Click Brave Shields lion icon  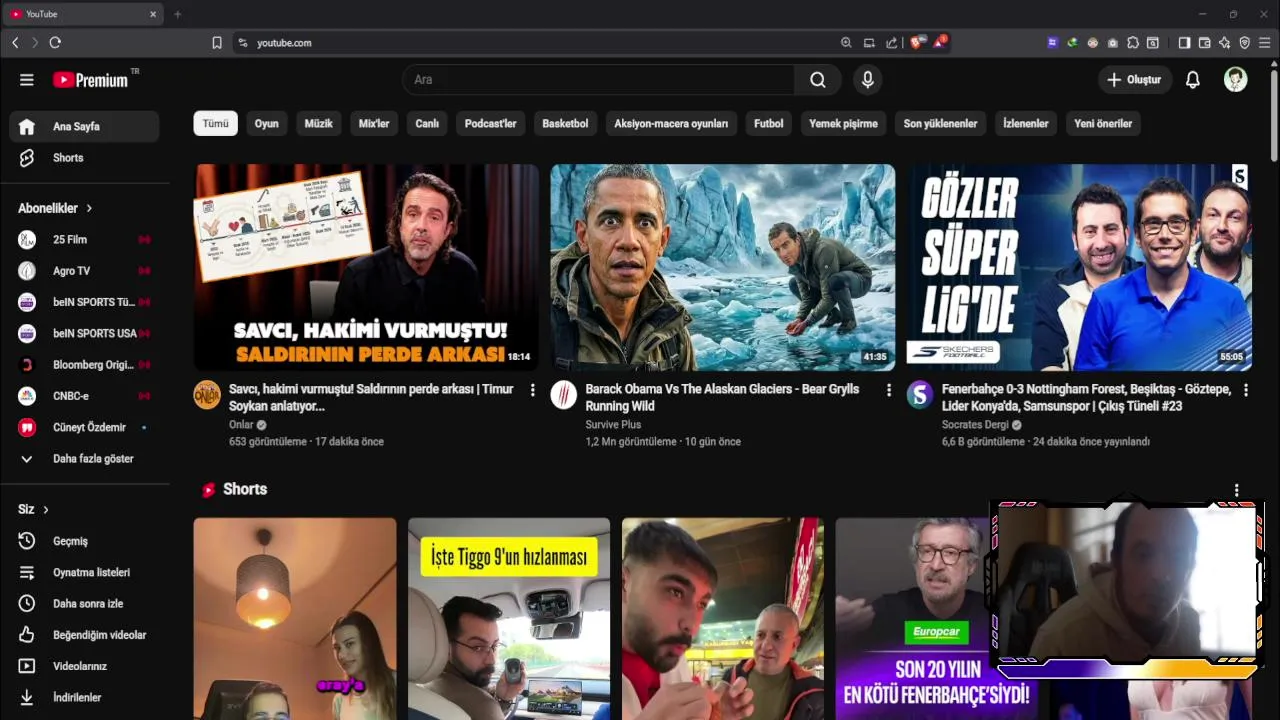point(917,43)
